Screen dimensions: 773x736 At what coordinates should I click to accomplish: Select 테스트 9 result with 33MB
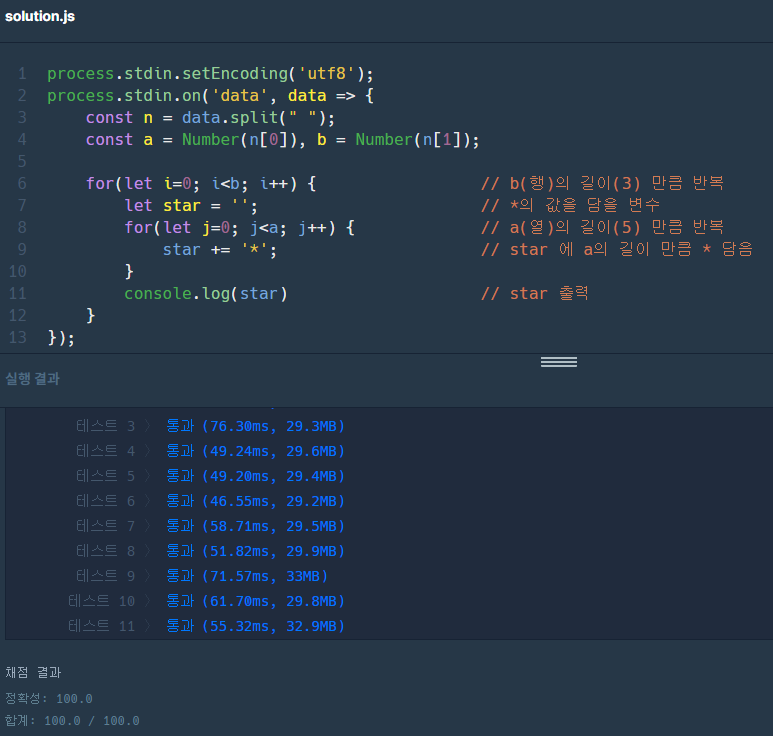[202, 576]
